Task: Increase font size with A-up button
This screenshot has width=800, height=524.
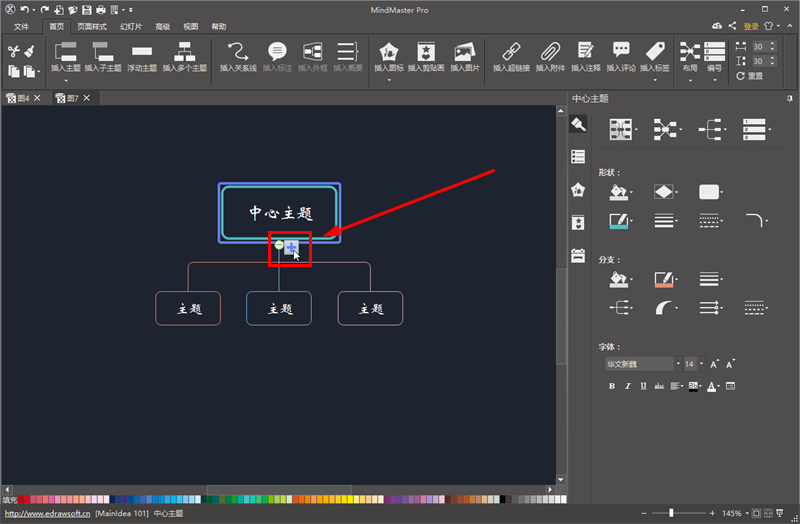Action: (x=714, y=364)
